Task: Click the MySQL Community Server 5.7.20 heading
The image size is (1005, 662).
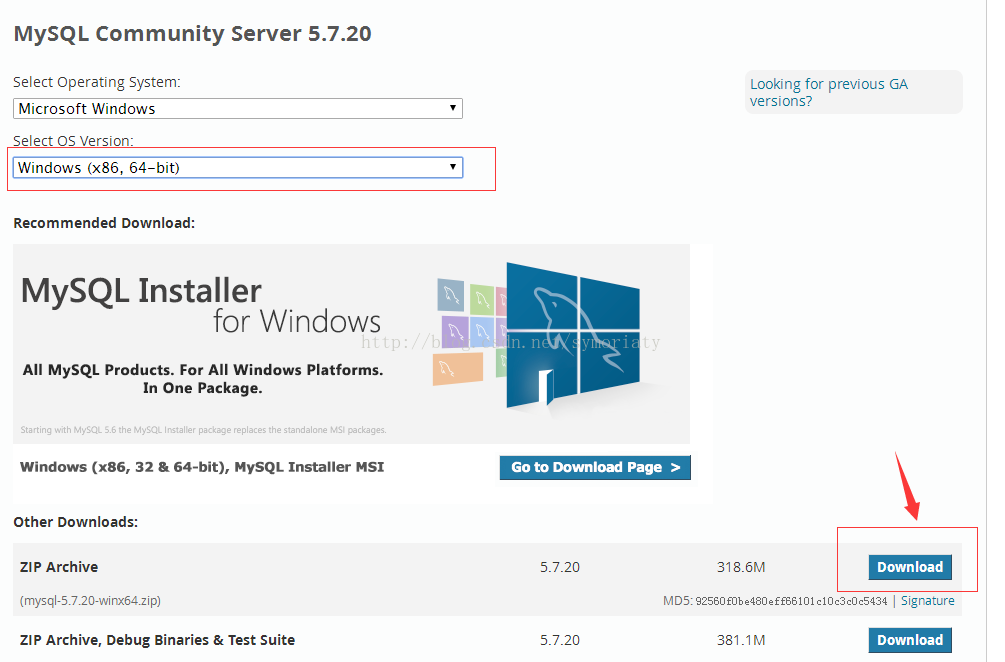Action: (x=192, y=33)
